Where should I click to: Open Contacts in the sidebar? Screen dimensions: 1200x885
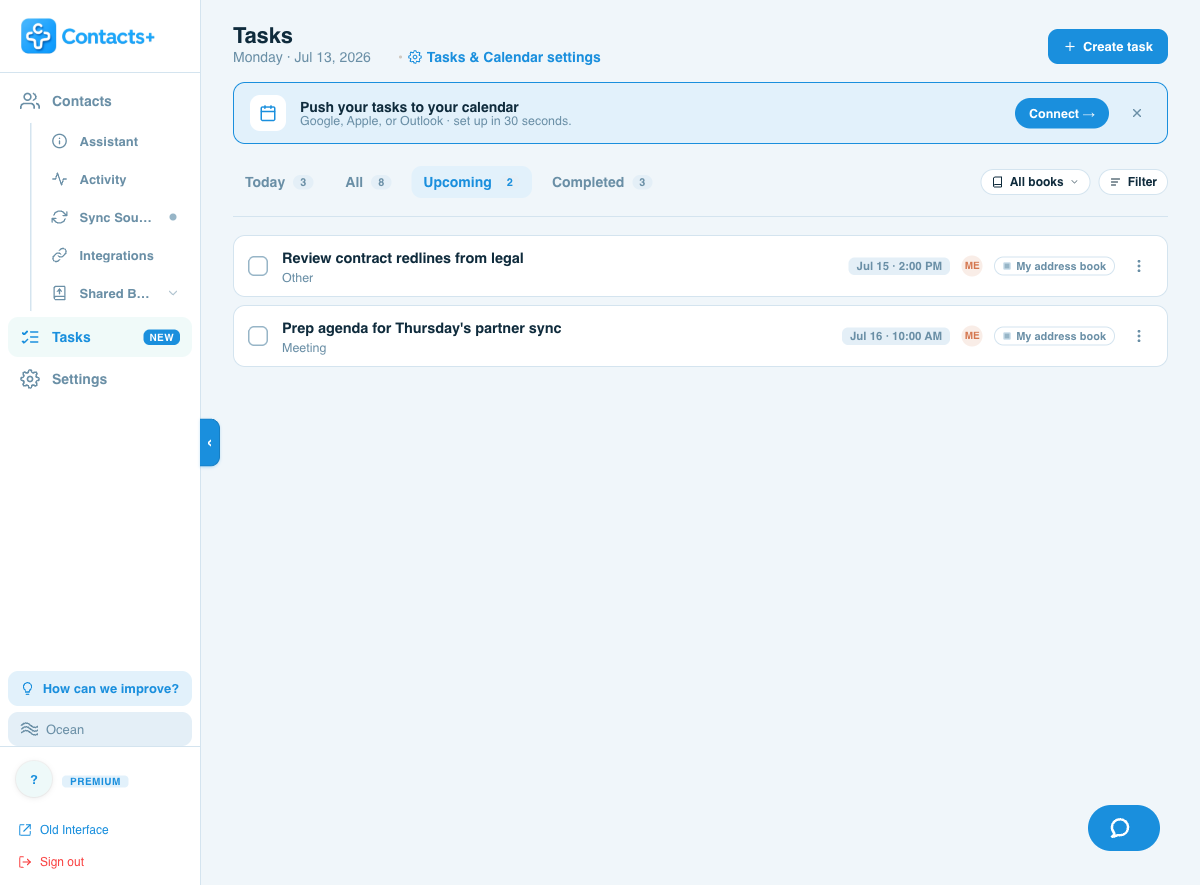click(x=100, y=101)
